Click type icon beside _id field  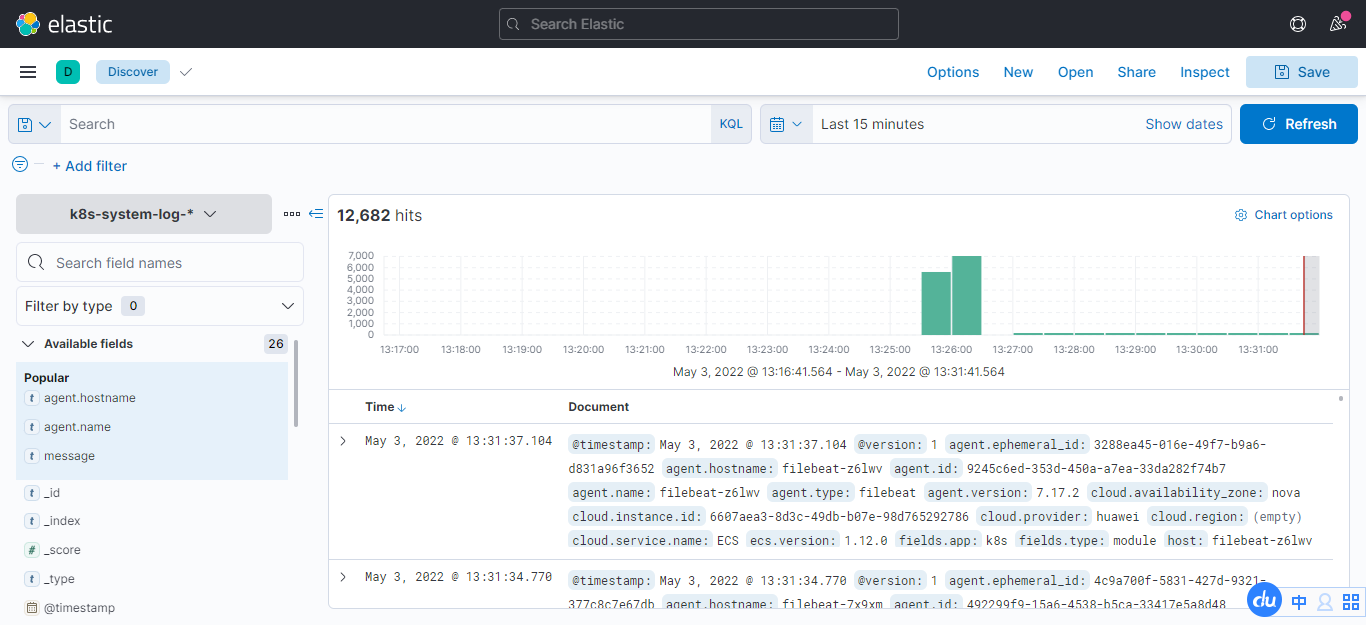(x=31, y=493)
